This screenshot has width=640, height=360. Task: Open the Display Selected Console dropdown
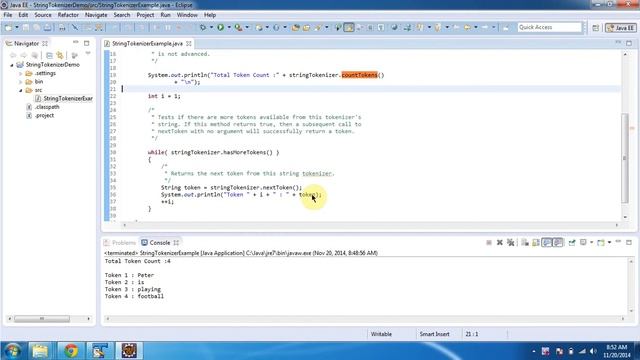click(591, 242)
